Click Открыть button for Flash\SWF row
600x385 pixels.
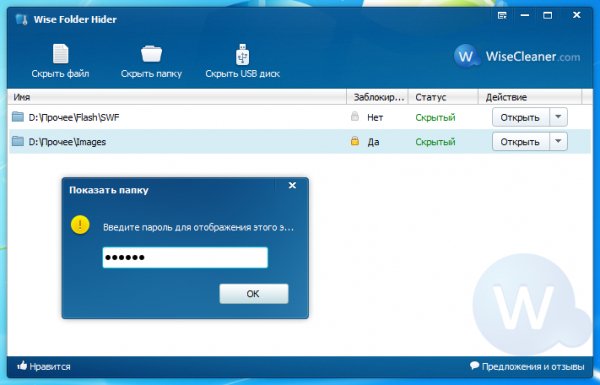tap(521, 117)
